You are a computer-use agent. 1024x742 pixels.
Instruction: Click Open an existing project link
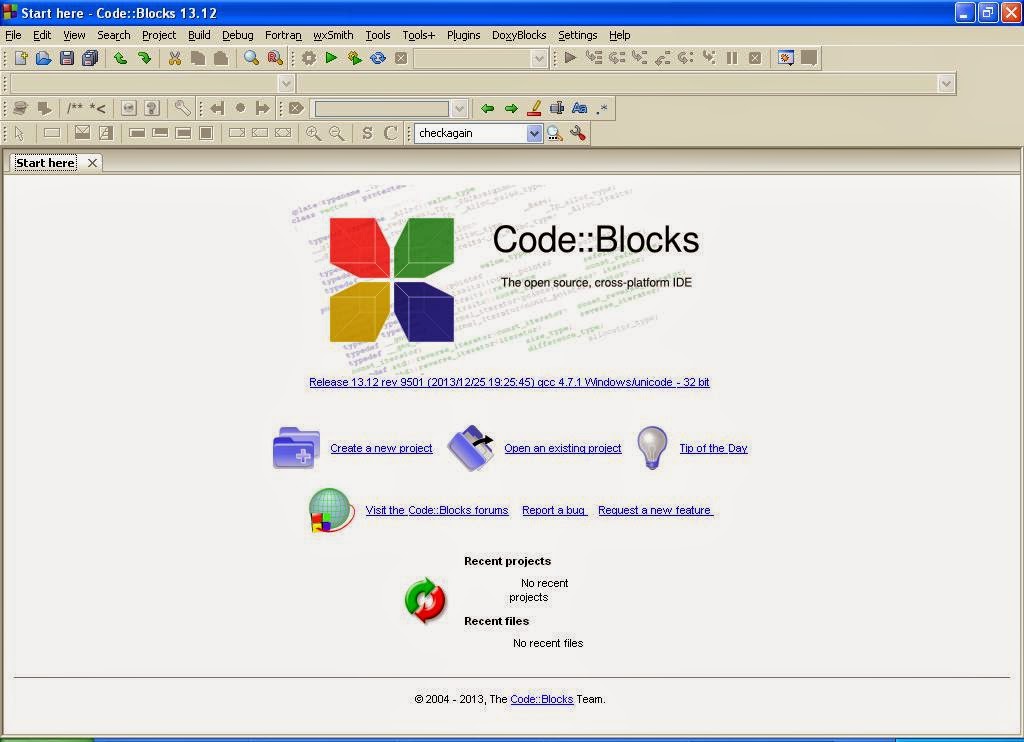point(562,448)
